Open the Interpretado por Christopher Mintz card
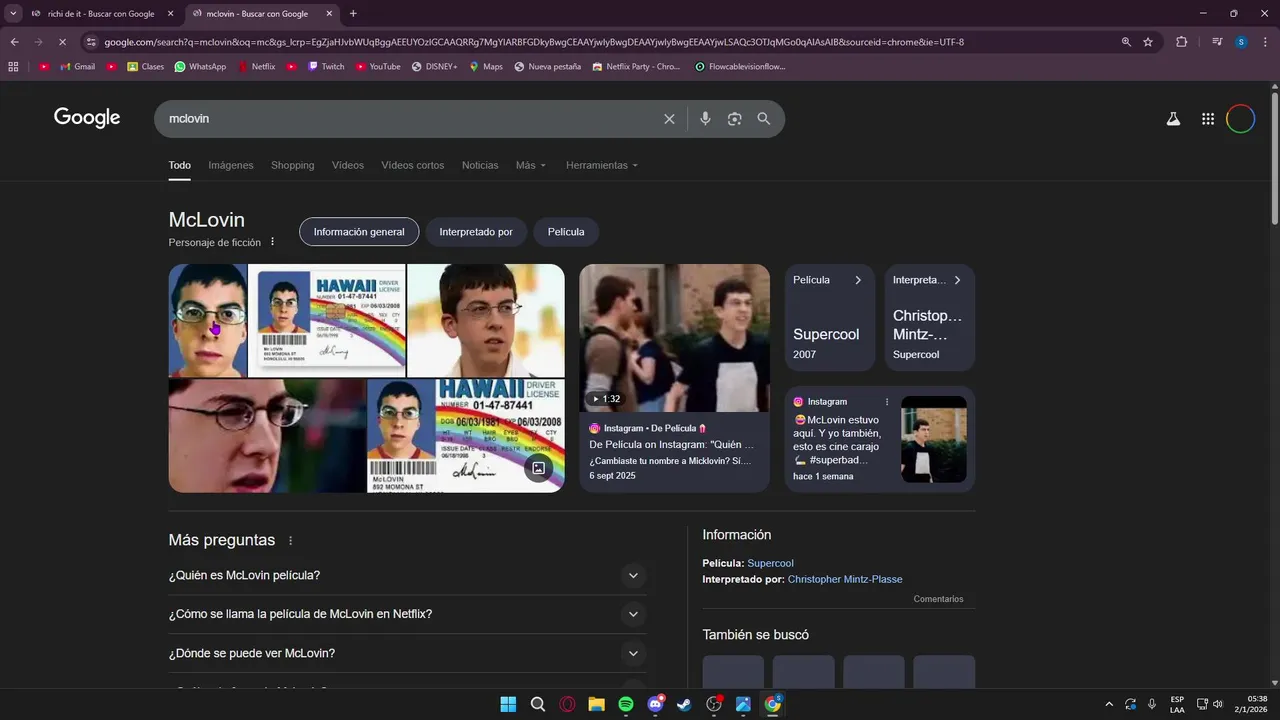 930,318
